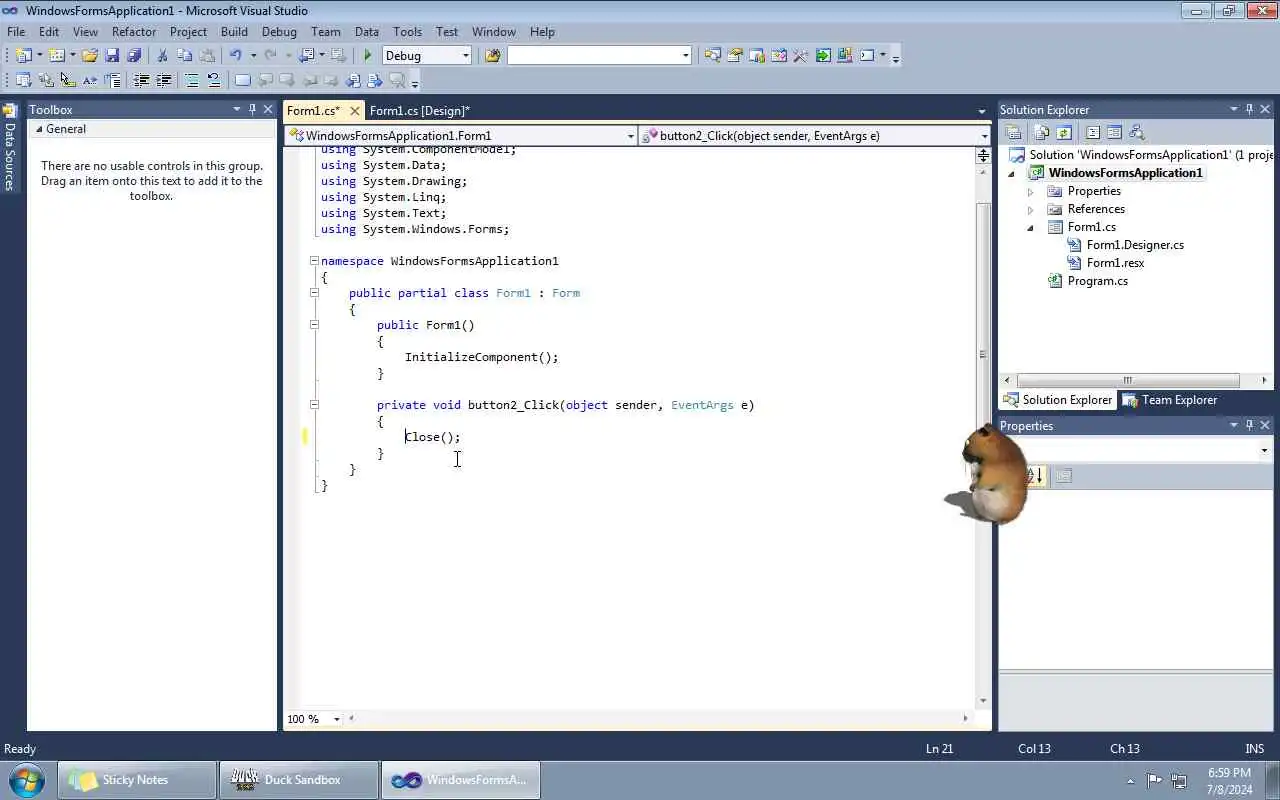Sort properties alphabetically with A-Z icon
The width and height of the screenshot is (1280, 800).
[1034, 476]
